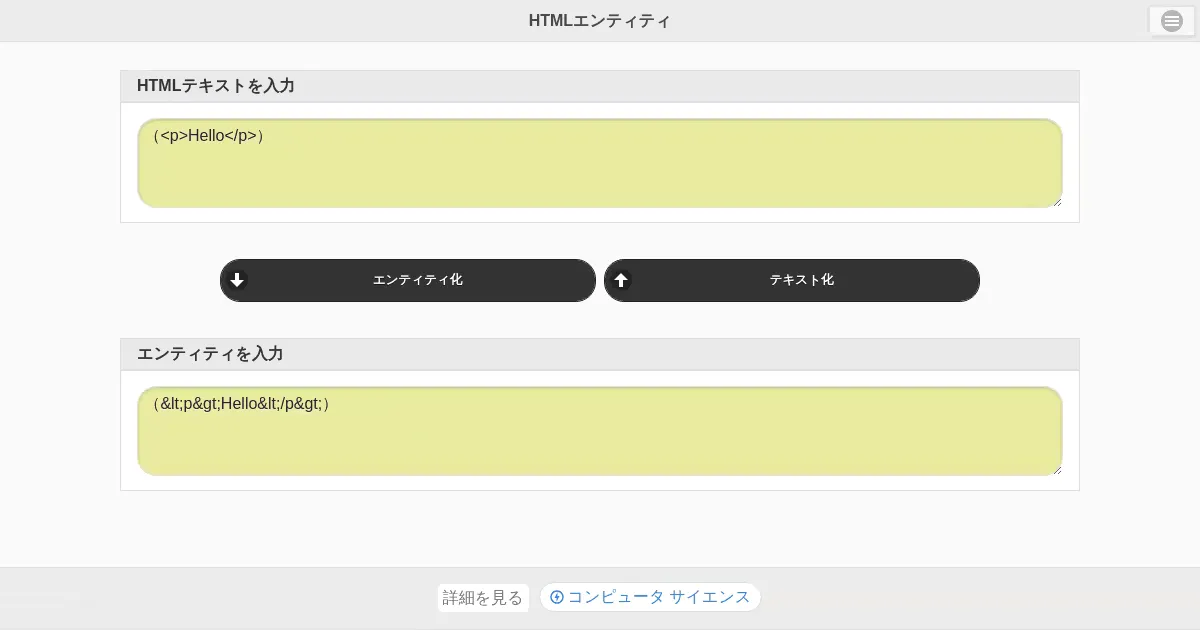Click the circled arrow icon beside コンピュータ サイエンス
This screenshot has height=630, width=1200.
coord(557,597)
